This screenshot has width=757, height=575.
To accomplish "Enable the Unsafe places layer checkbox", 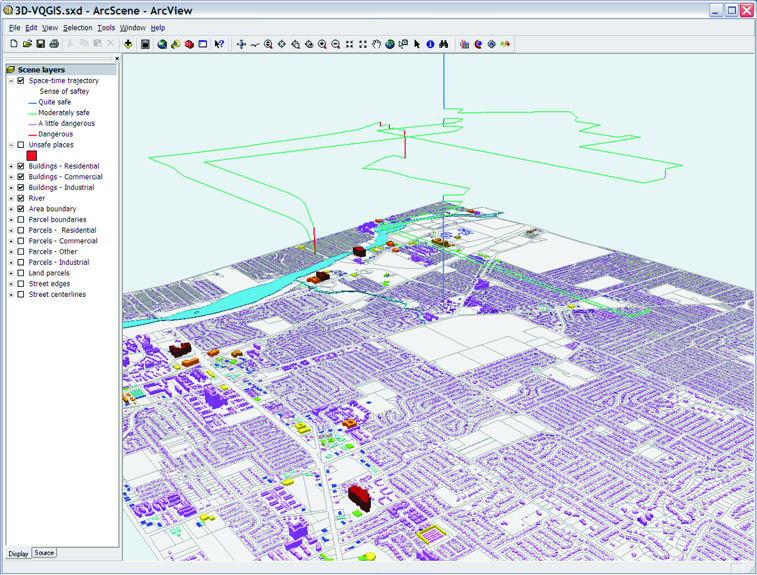I will [x=21, y=145].
